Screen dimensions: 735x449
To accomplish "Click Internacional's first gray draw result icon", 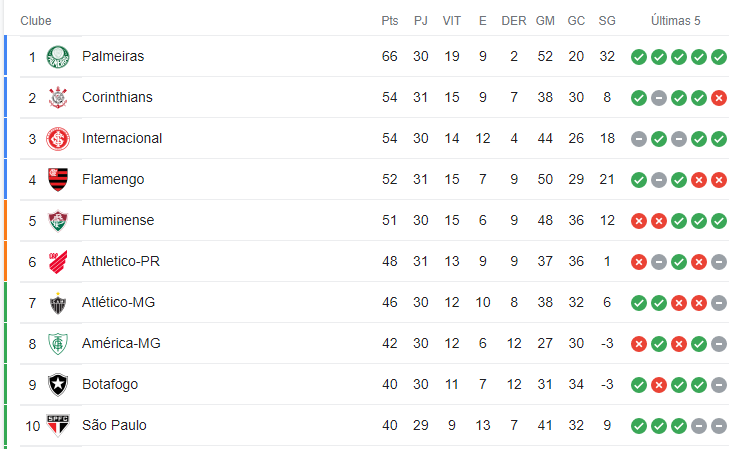I will [639, 139].
